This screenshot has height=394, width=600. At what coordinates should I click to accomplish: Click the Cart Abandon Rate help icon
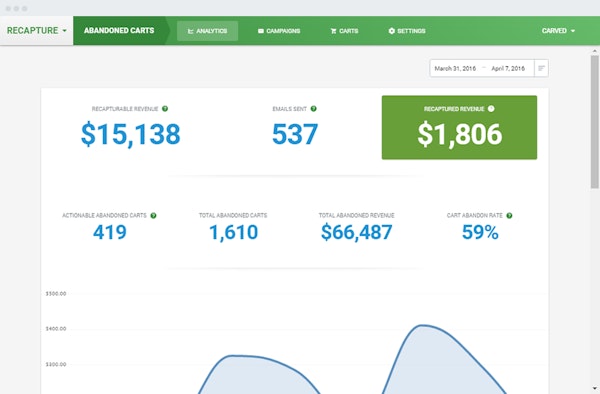509,215
